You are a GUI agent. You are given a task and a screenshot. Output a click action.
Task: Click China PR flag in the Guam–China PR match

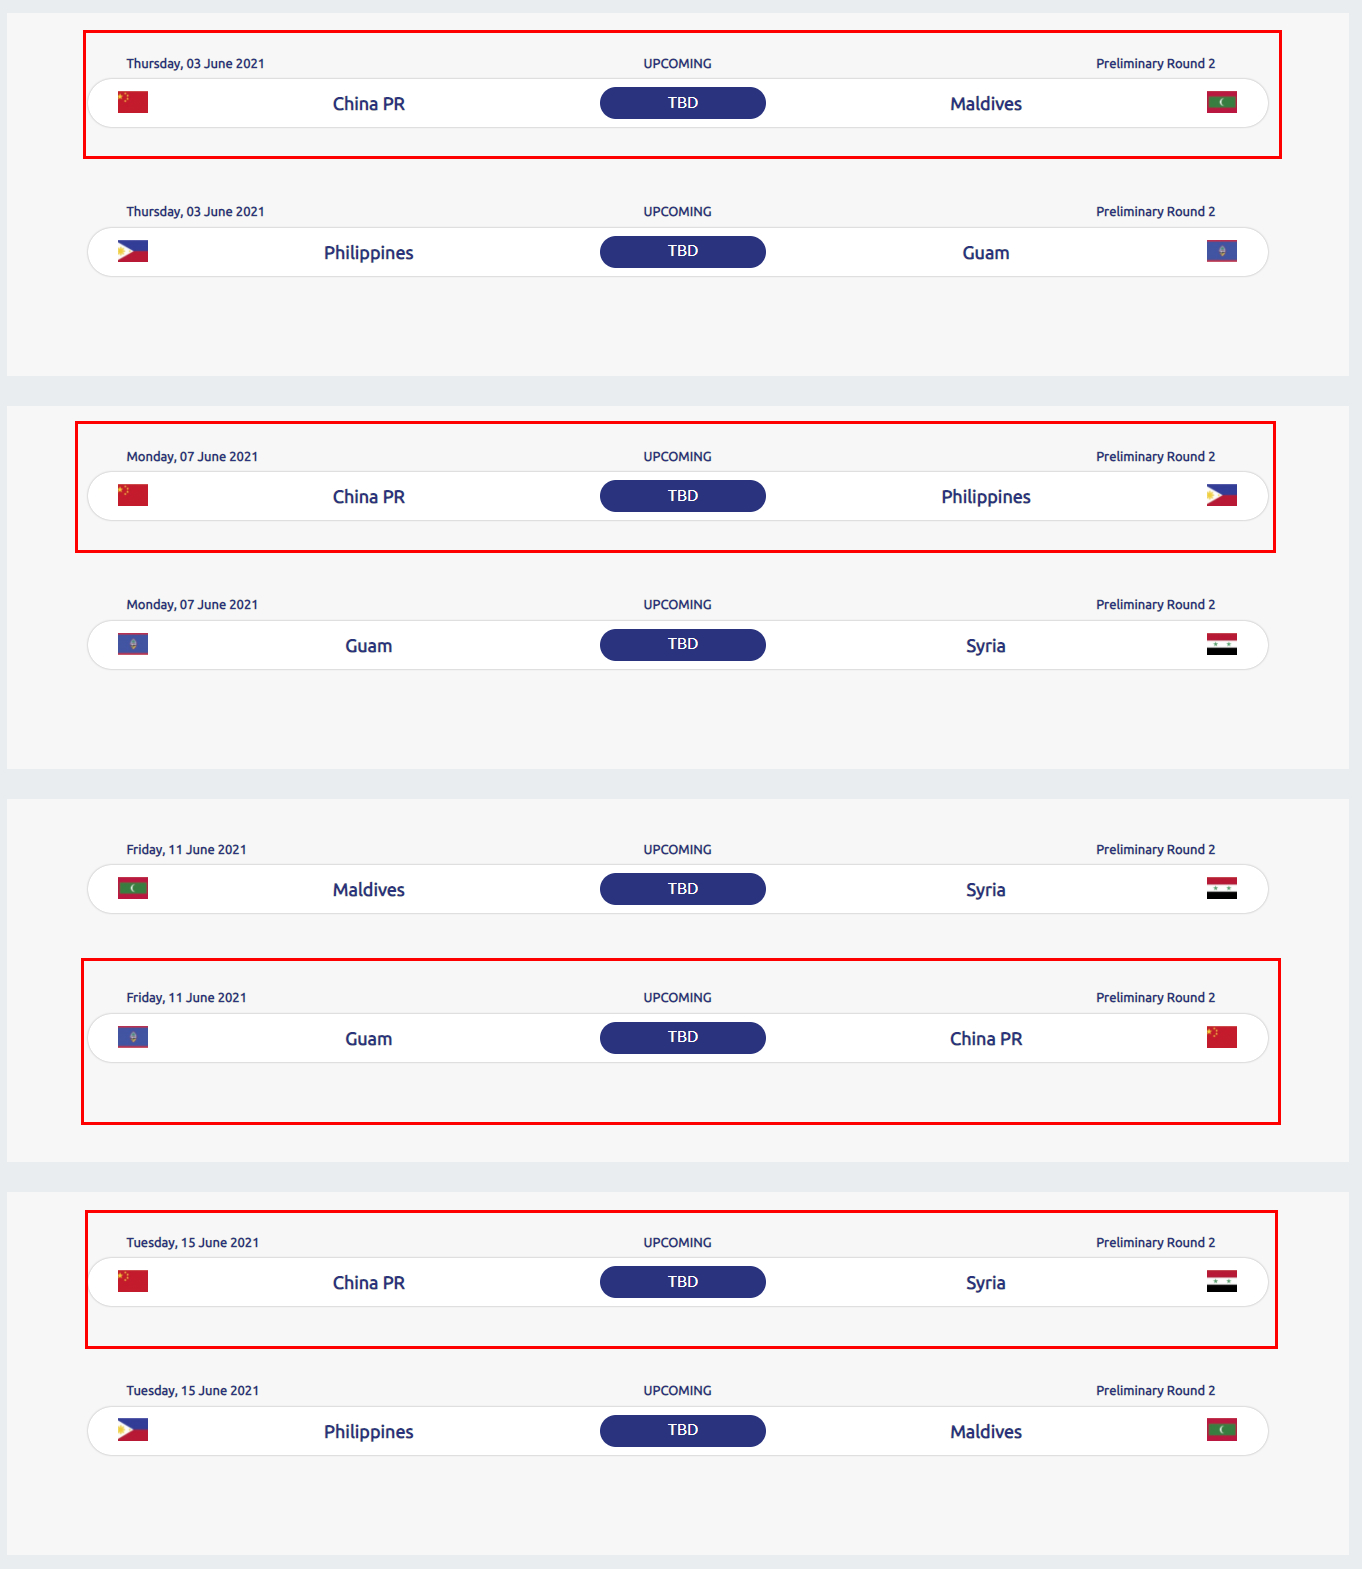coord(1221,1037)
